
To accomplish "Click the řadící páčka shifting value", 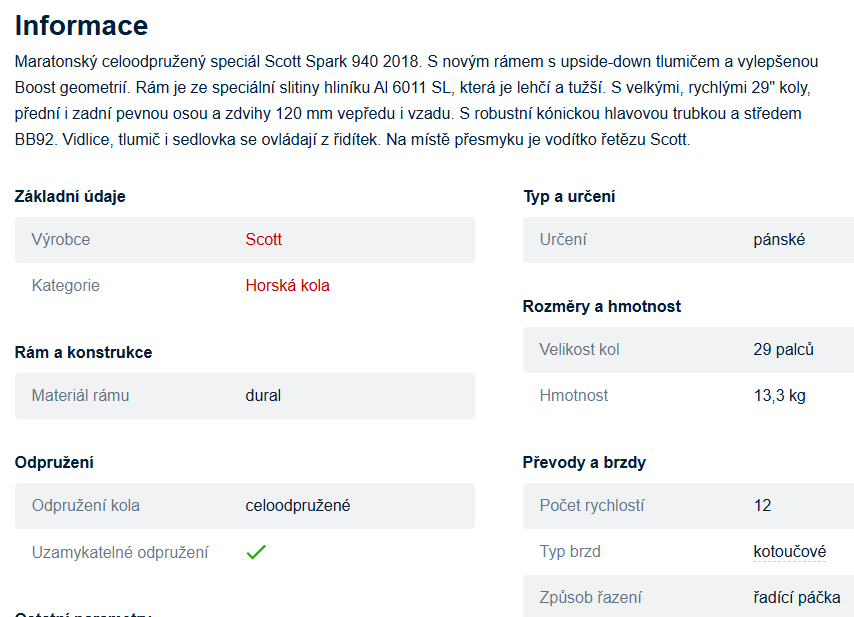I will (796, 598).
